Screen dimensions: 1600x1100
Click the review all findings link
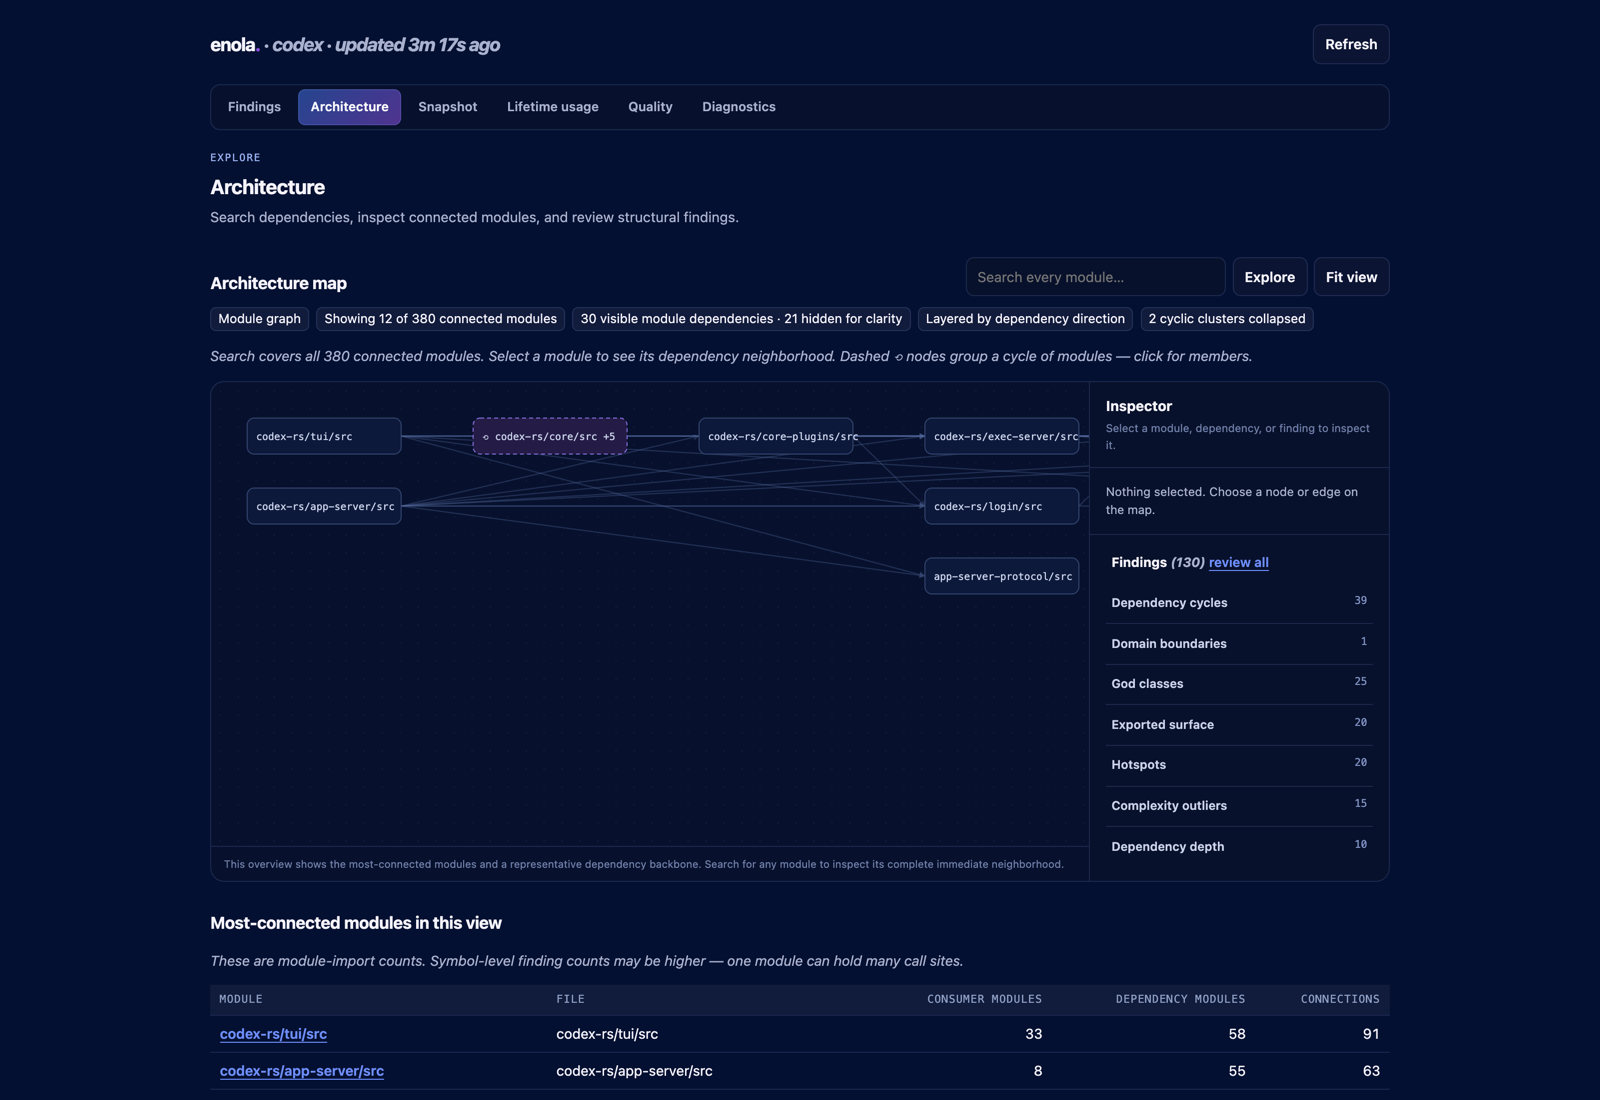(x=1238, y=562)
